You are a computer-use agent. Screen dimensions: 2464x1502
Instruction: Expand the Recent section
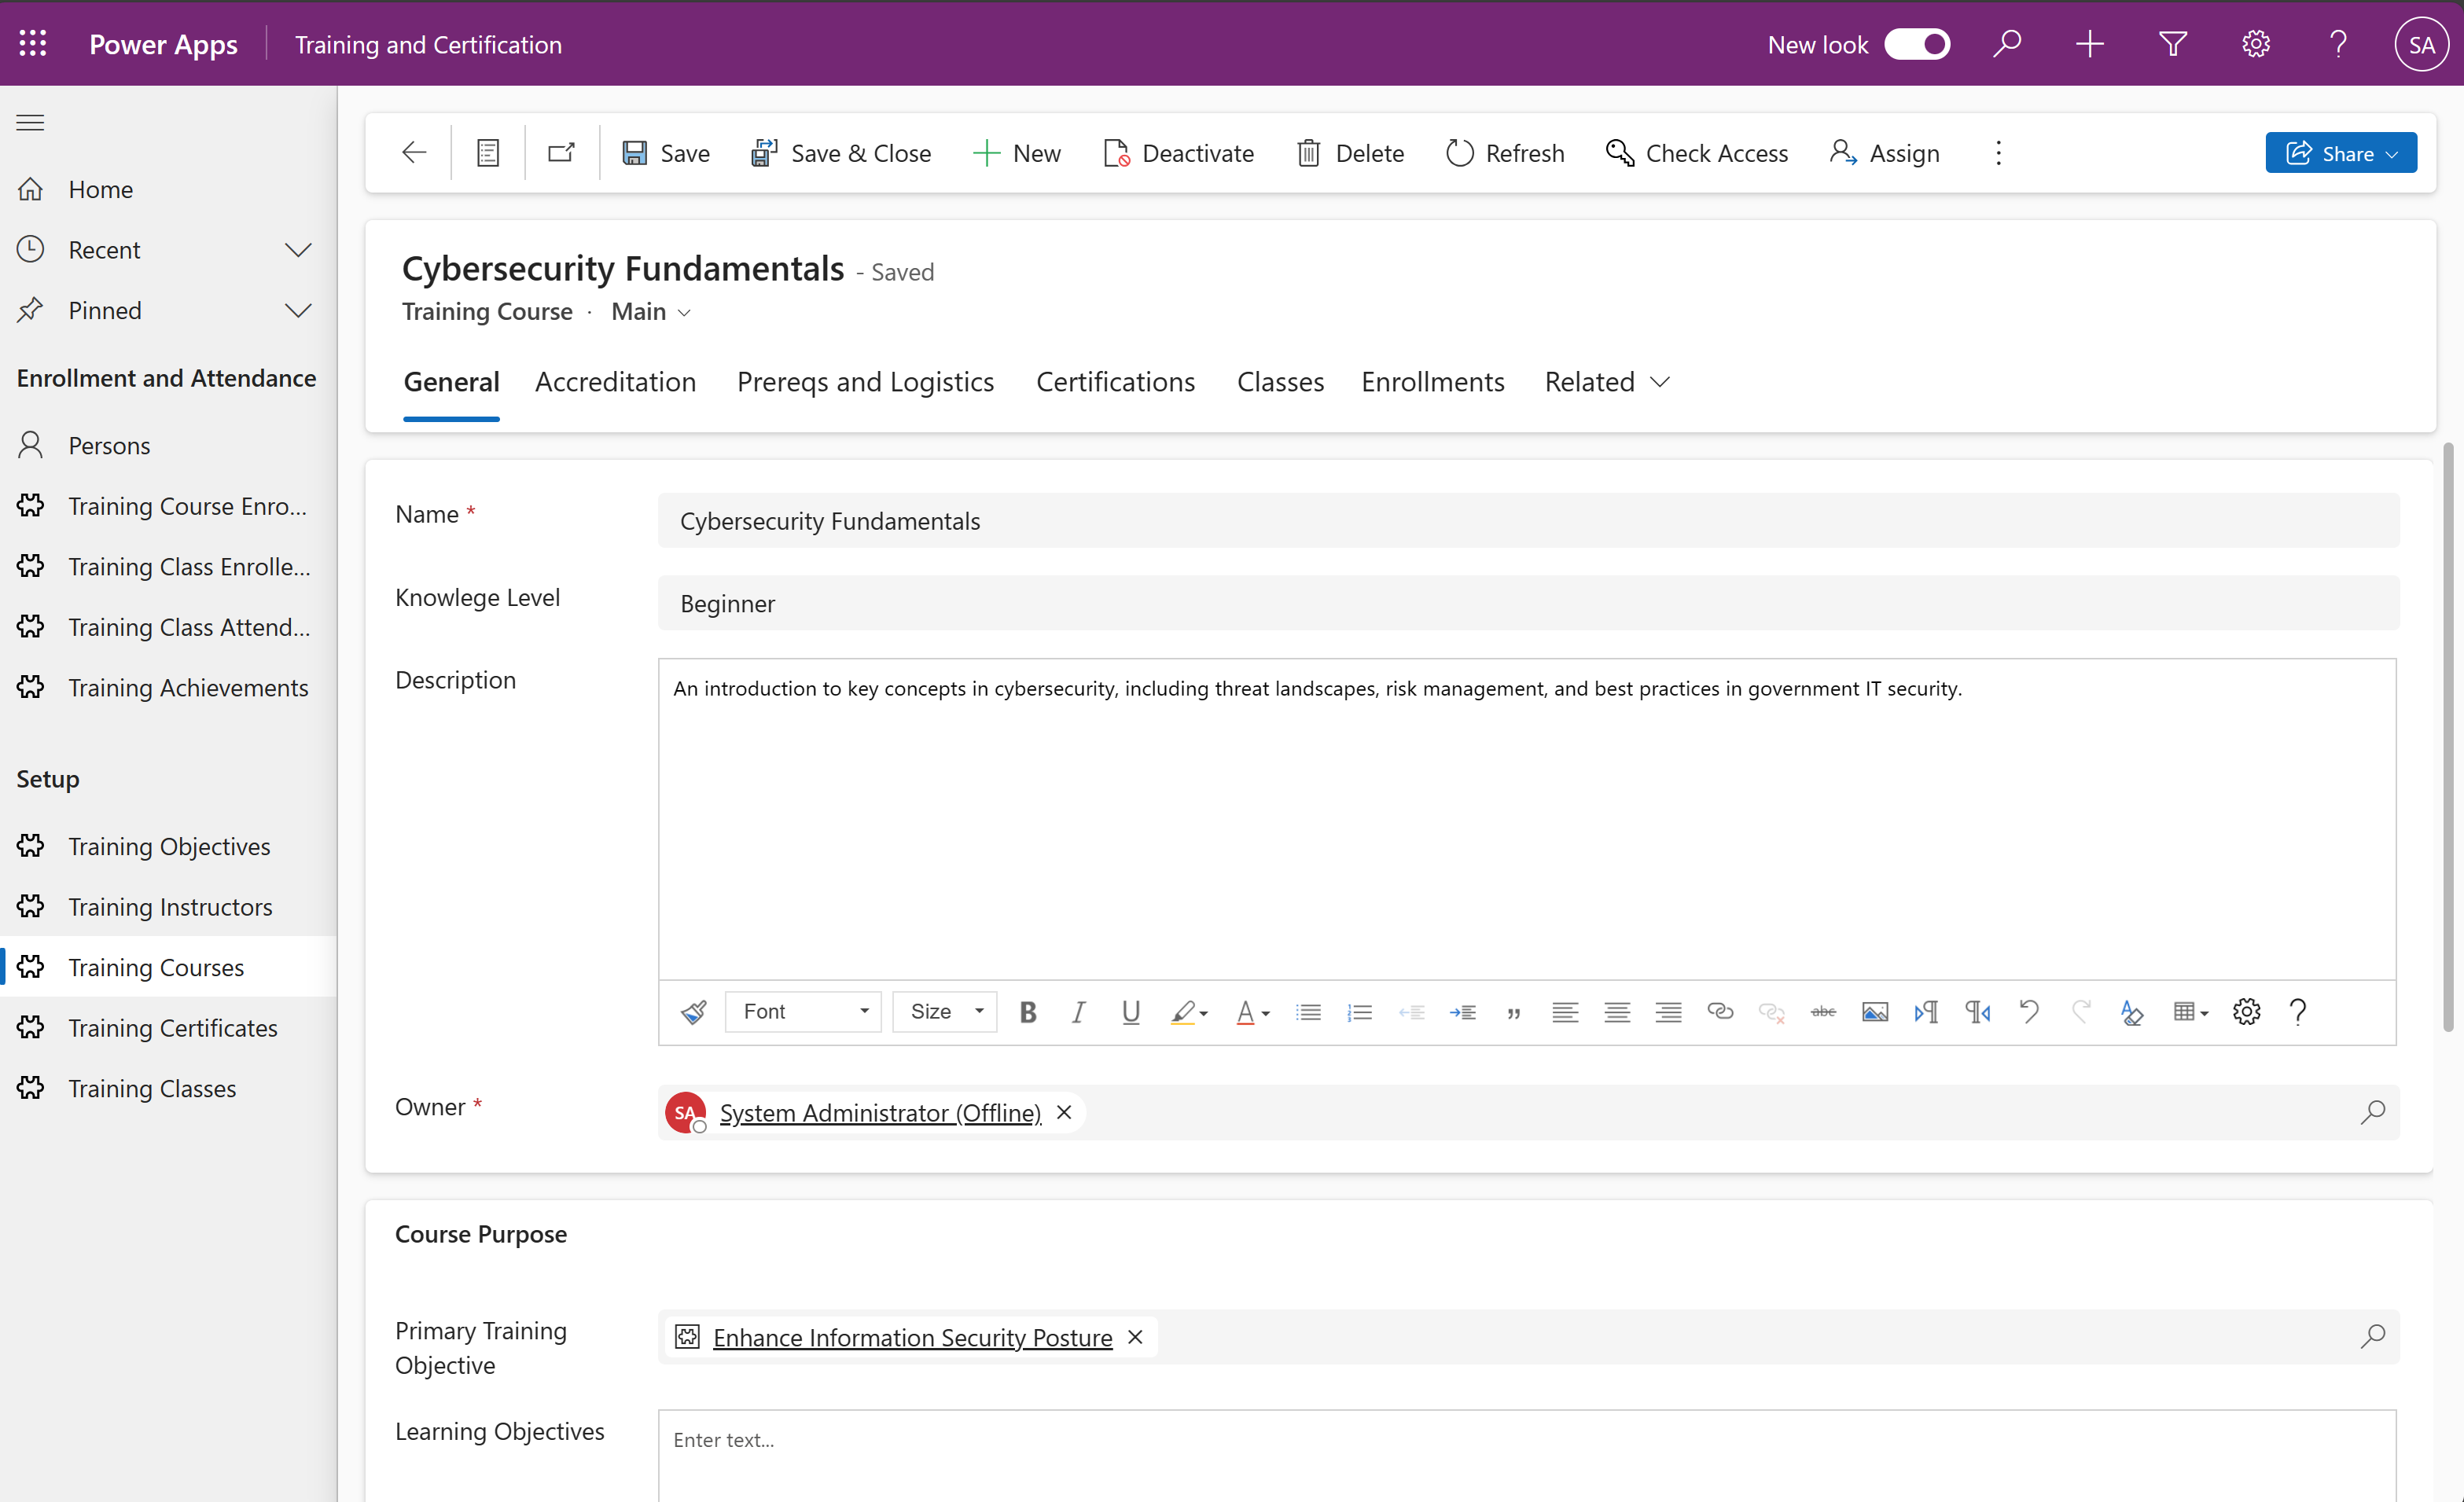click(x=168, y=250)
